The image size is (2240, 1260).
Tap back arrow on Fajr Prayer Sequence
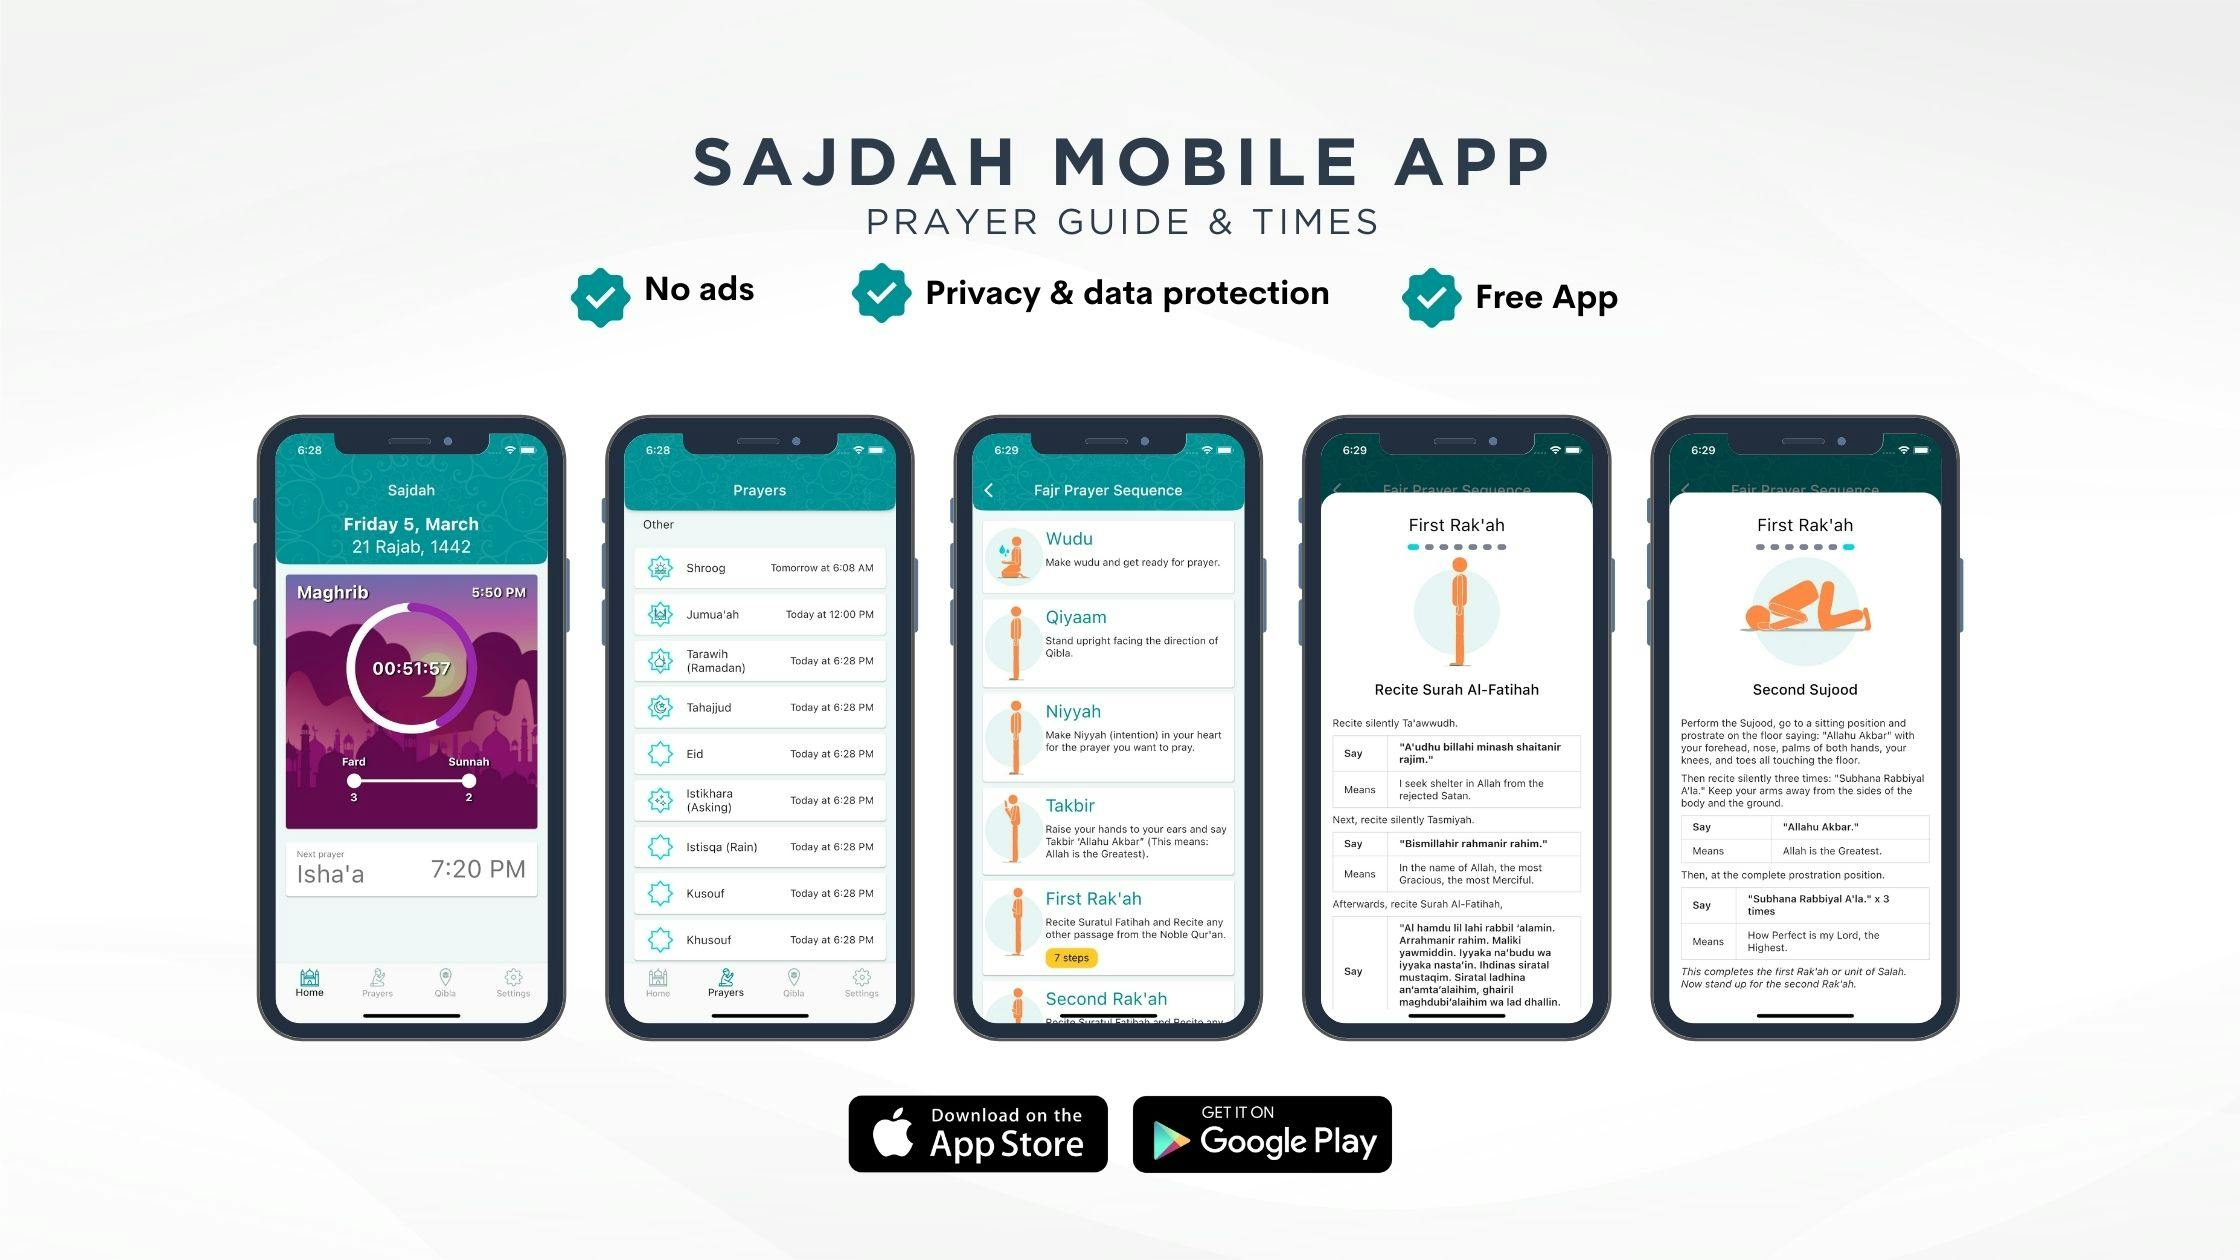coord(986,489)
